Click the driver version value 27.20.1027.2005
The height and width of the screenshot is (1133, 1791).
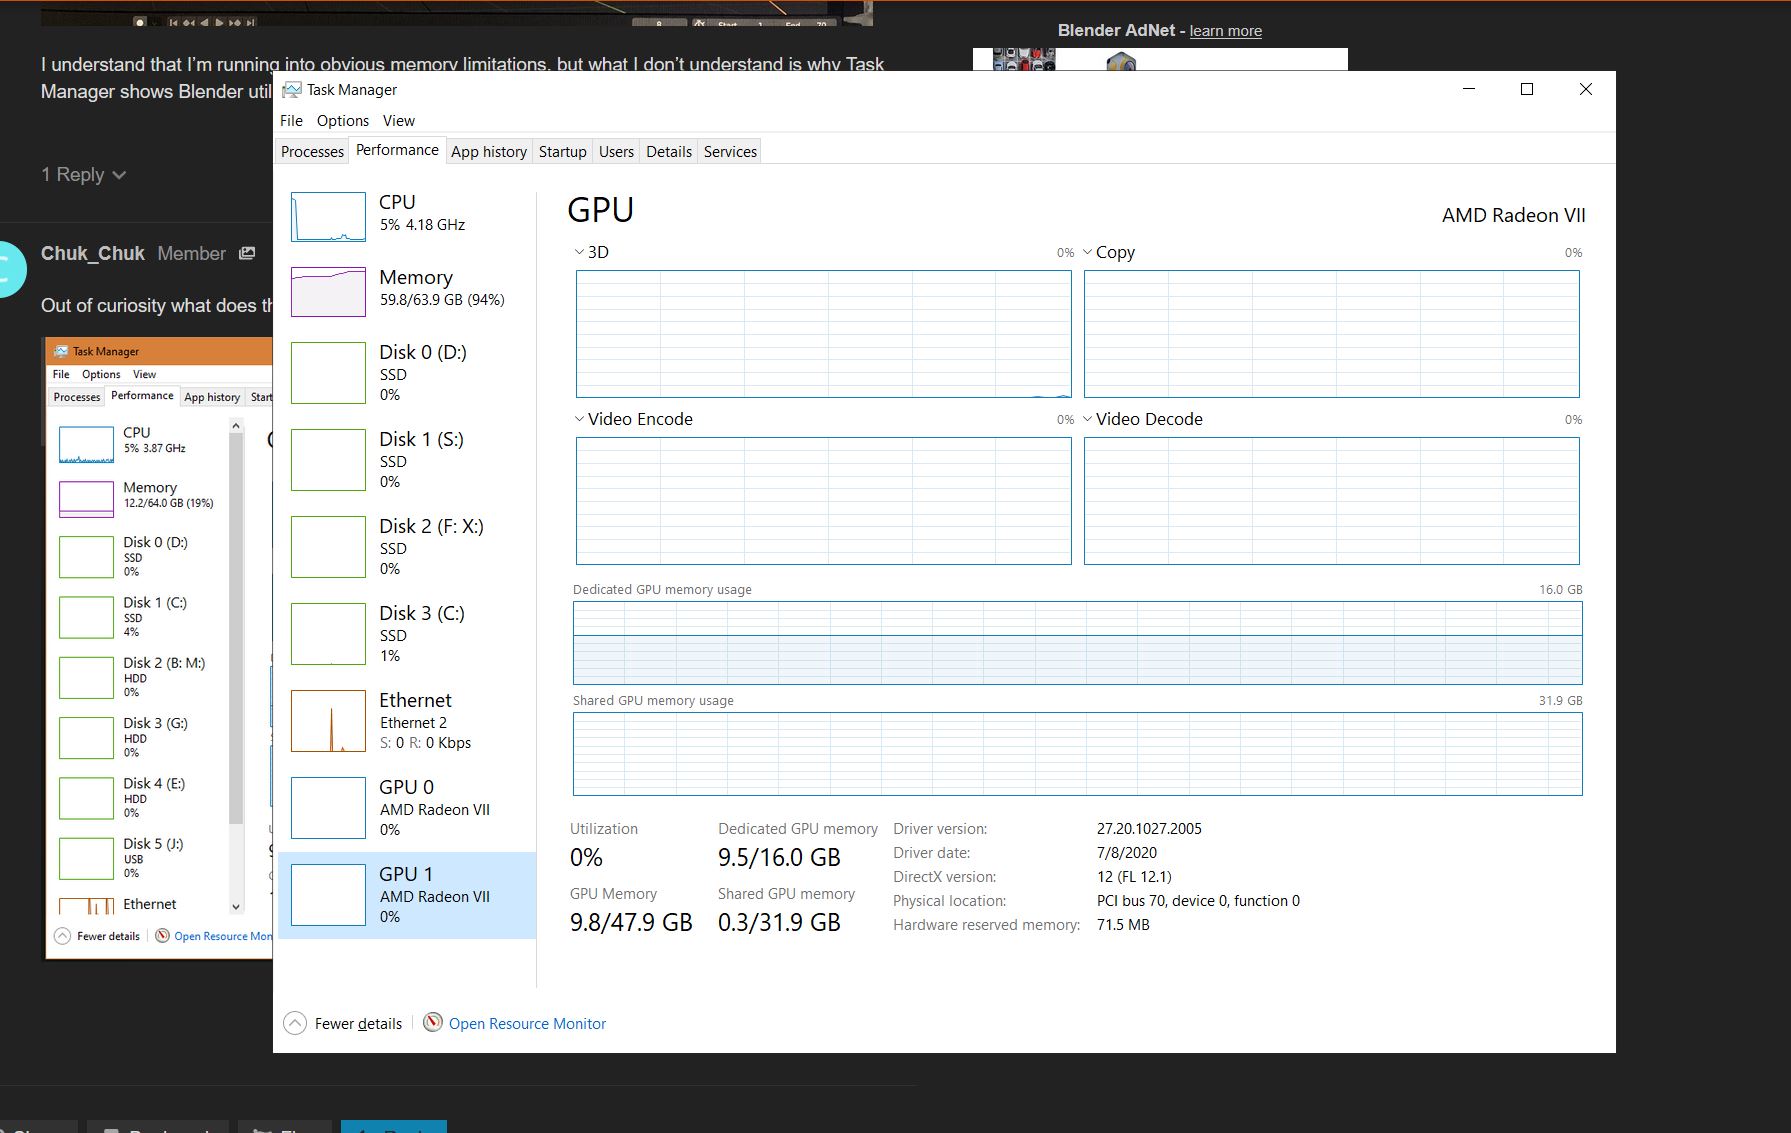(1149, 829)
